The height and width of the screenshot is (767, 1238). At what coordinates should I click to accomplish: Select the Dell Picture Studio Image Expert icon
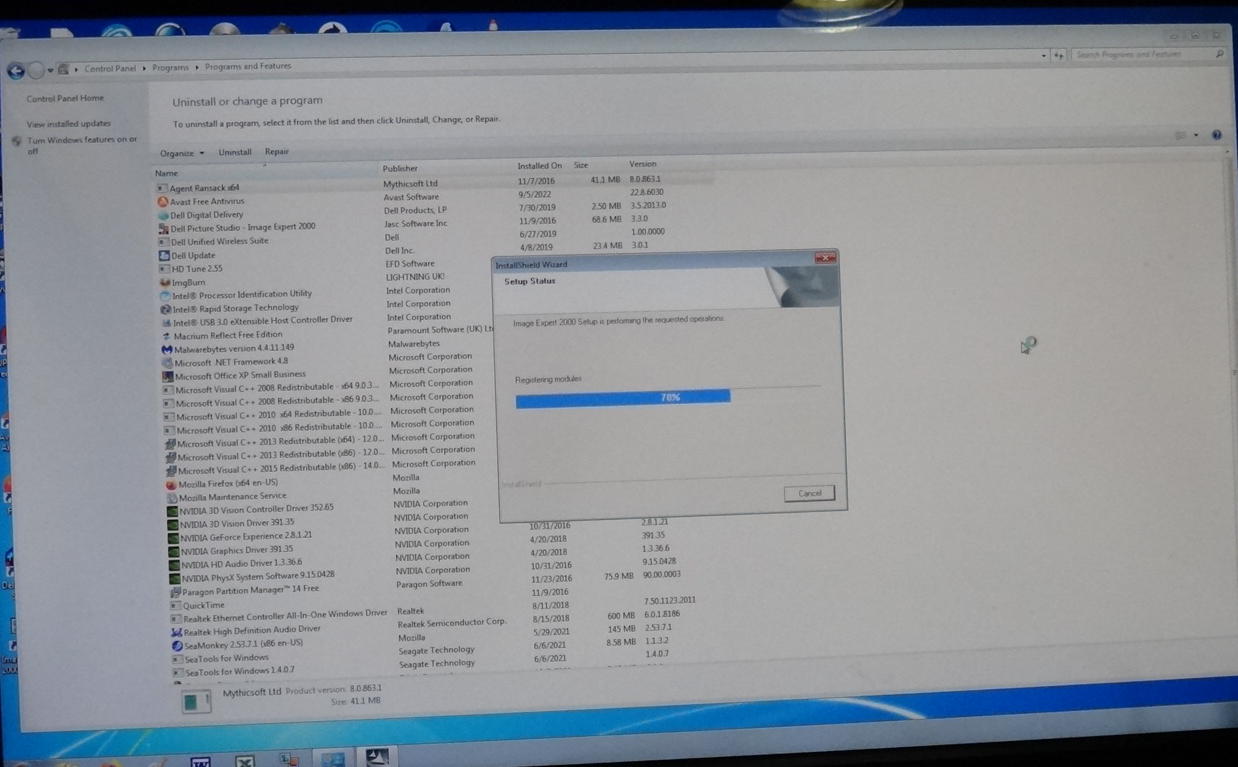(x=164, y=228)
